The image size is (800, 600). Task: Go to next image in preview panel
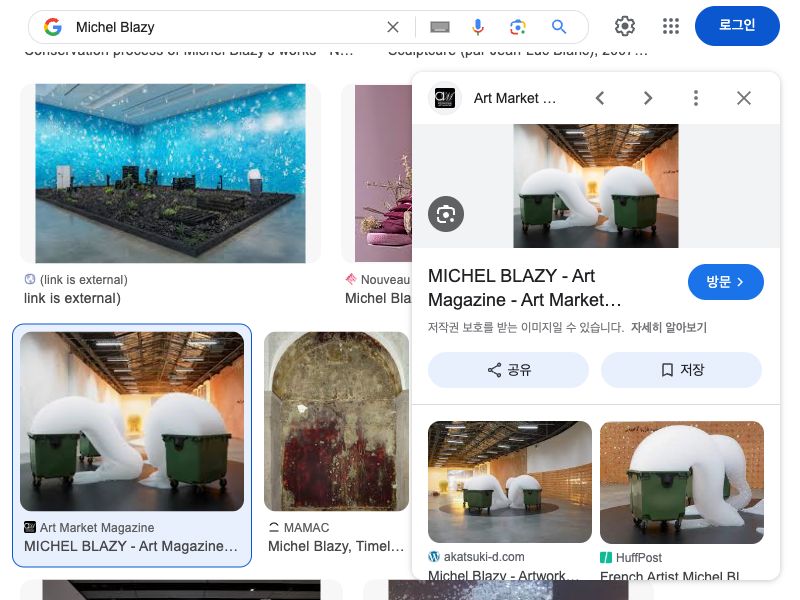[647, 98]
